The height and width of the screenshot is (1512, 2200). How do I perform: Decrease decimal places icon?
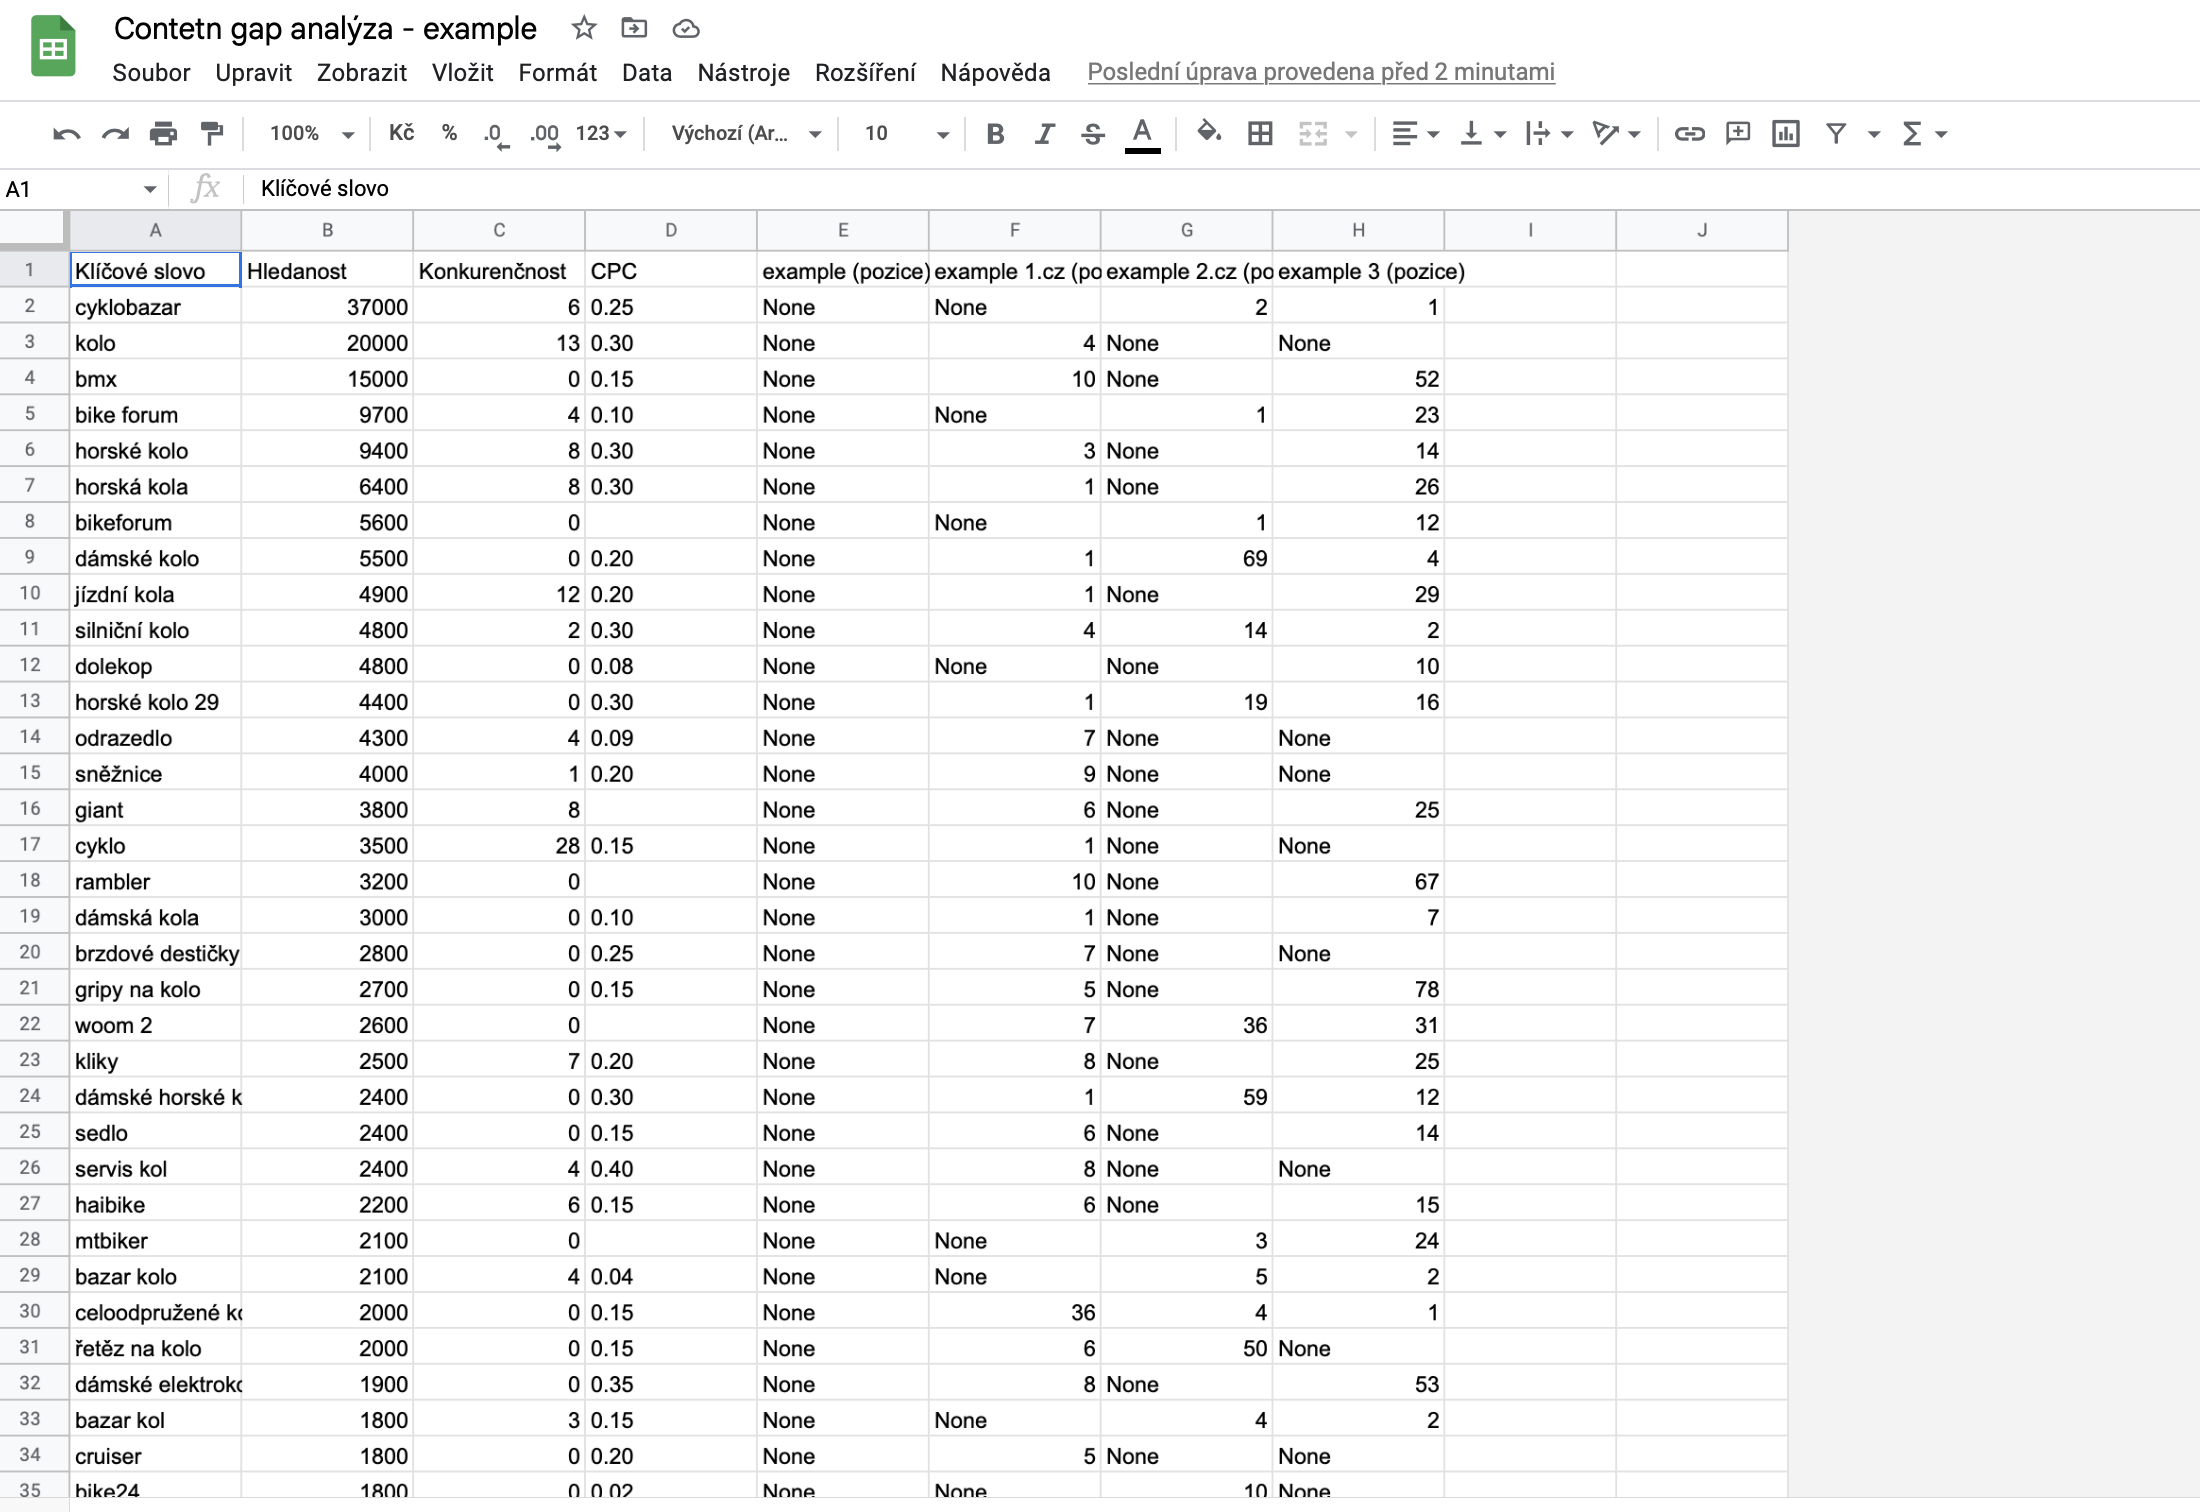tap(495, 134)
